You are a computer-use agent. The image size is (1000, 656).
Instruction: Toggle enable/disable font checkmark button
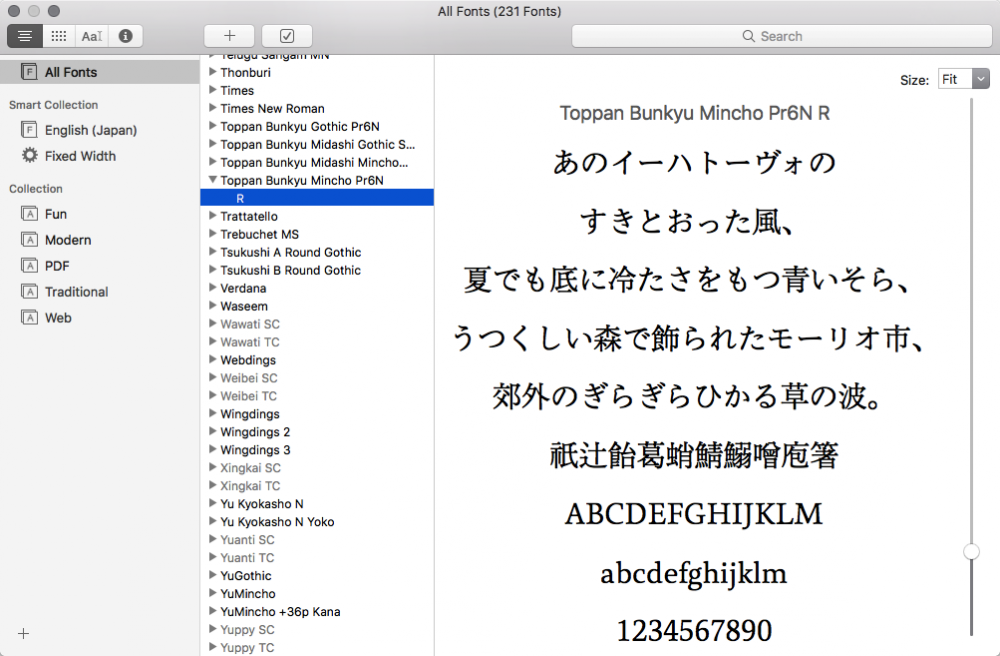click(287, 36)
